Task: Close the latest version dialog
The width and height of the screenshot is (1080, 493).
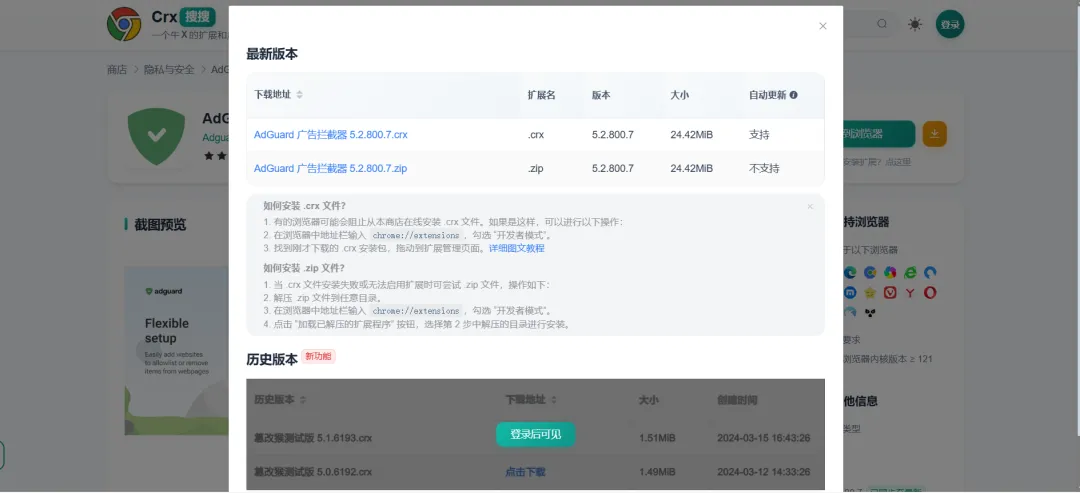Action: coord(822,26)
